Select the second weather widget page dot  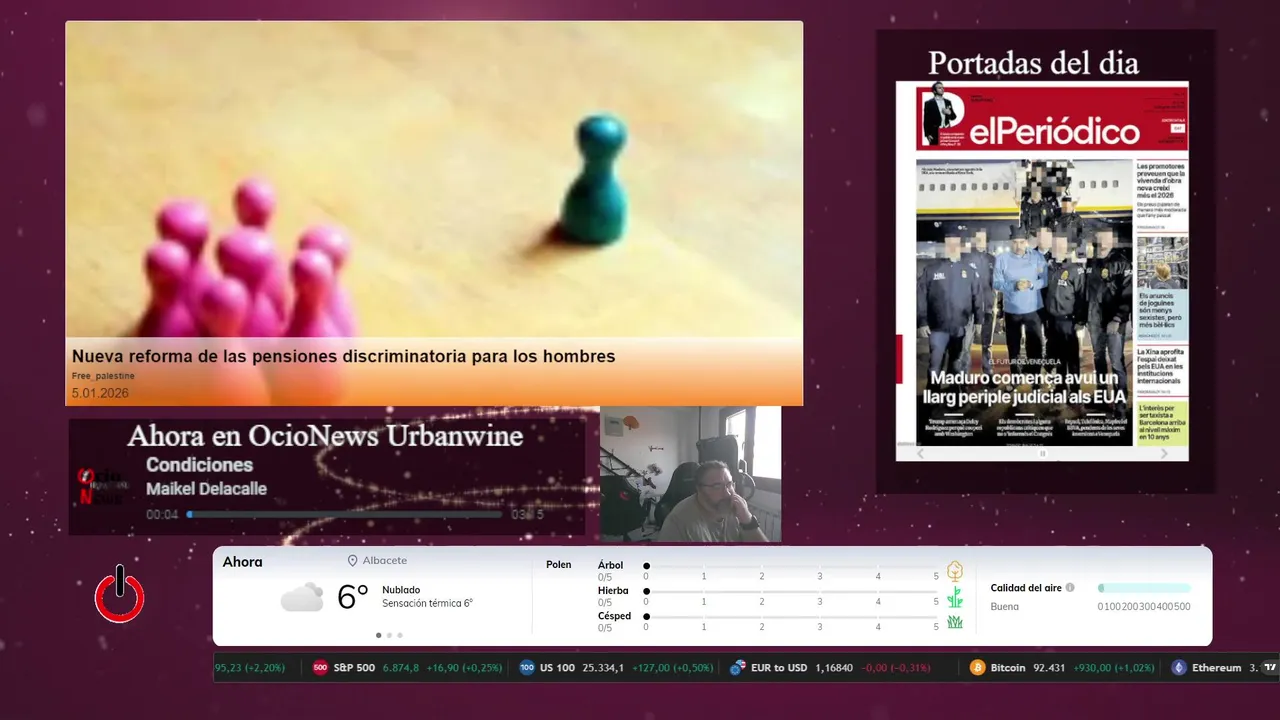(x=389, y=635)
